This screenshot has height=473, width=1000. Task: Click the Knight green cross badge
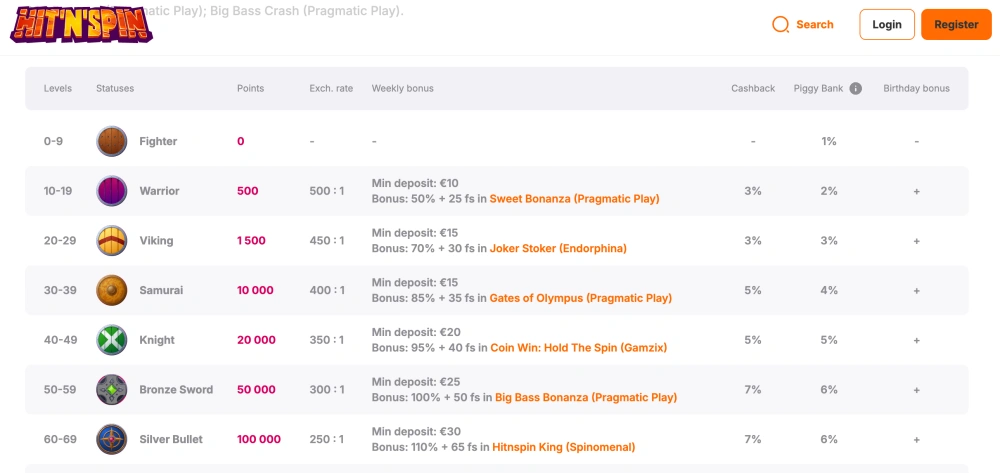click(x=112, y=340)
